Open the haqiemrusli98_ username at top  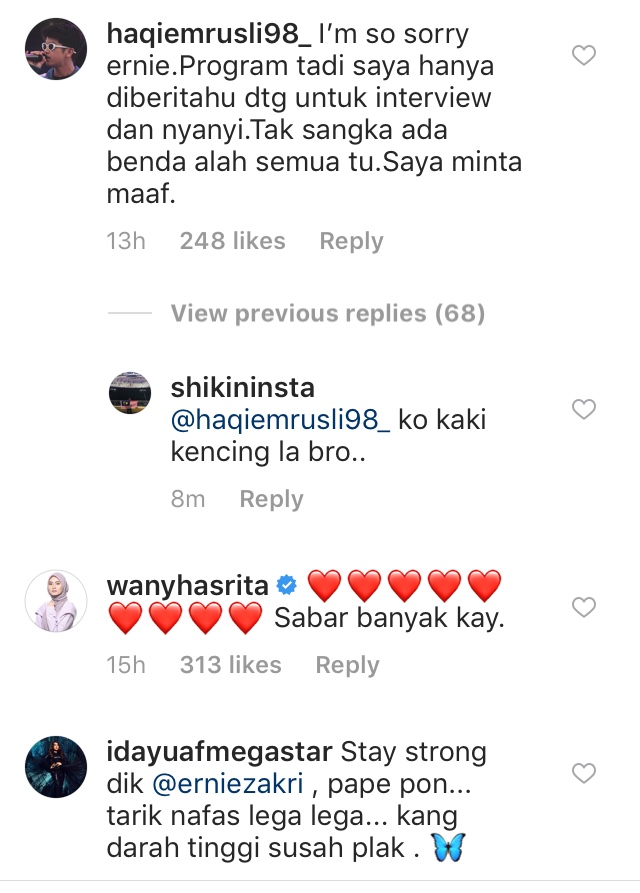[209, 34]
